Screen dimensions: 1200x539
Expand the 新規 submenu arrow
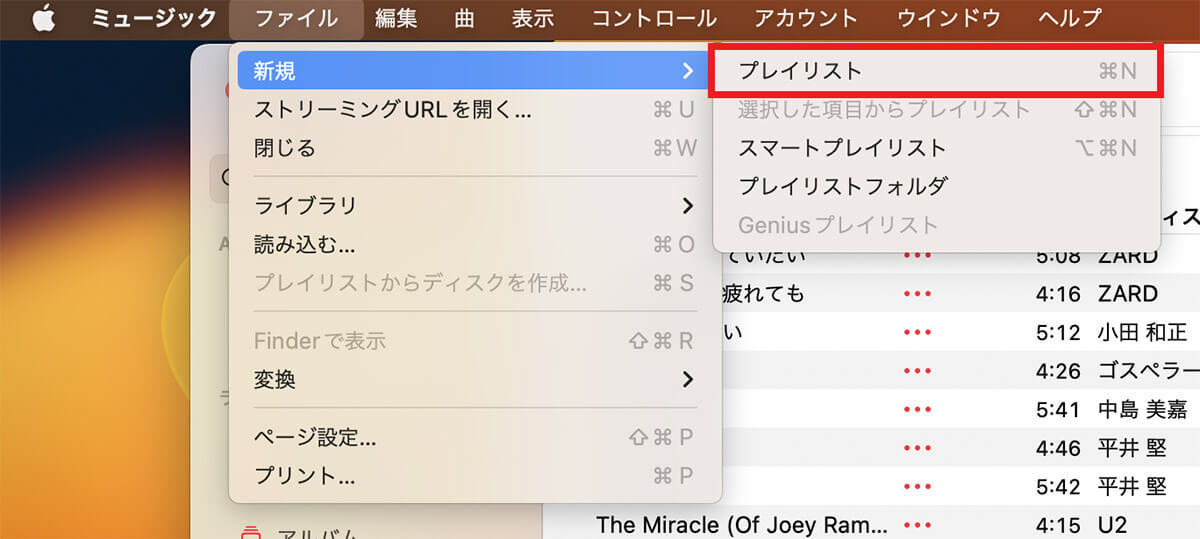click(687, 71)
